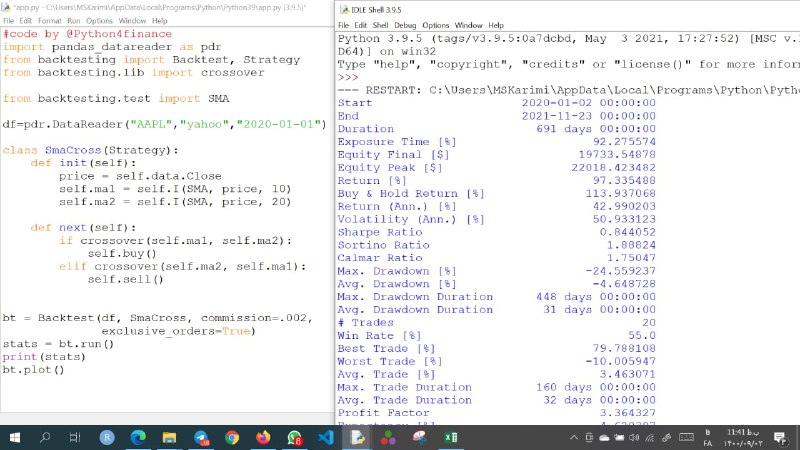Click the '113.937068' Buy & Hold value

pos(620,193)
